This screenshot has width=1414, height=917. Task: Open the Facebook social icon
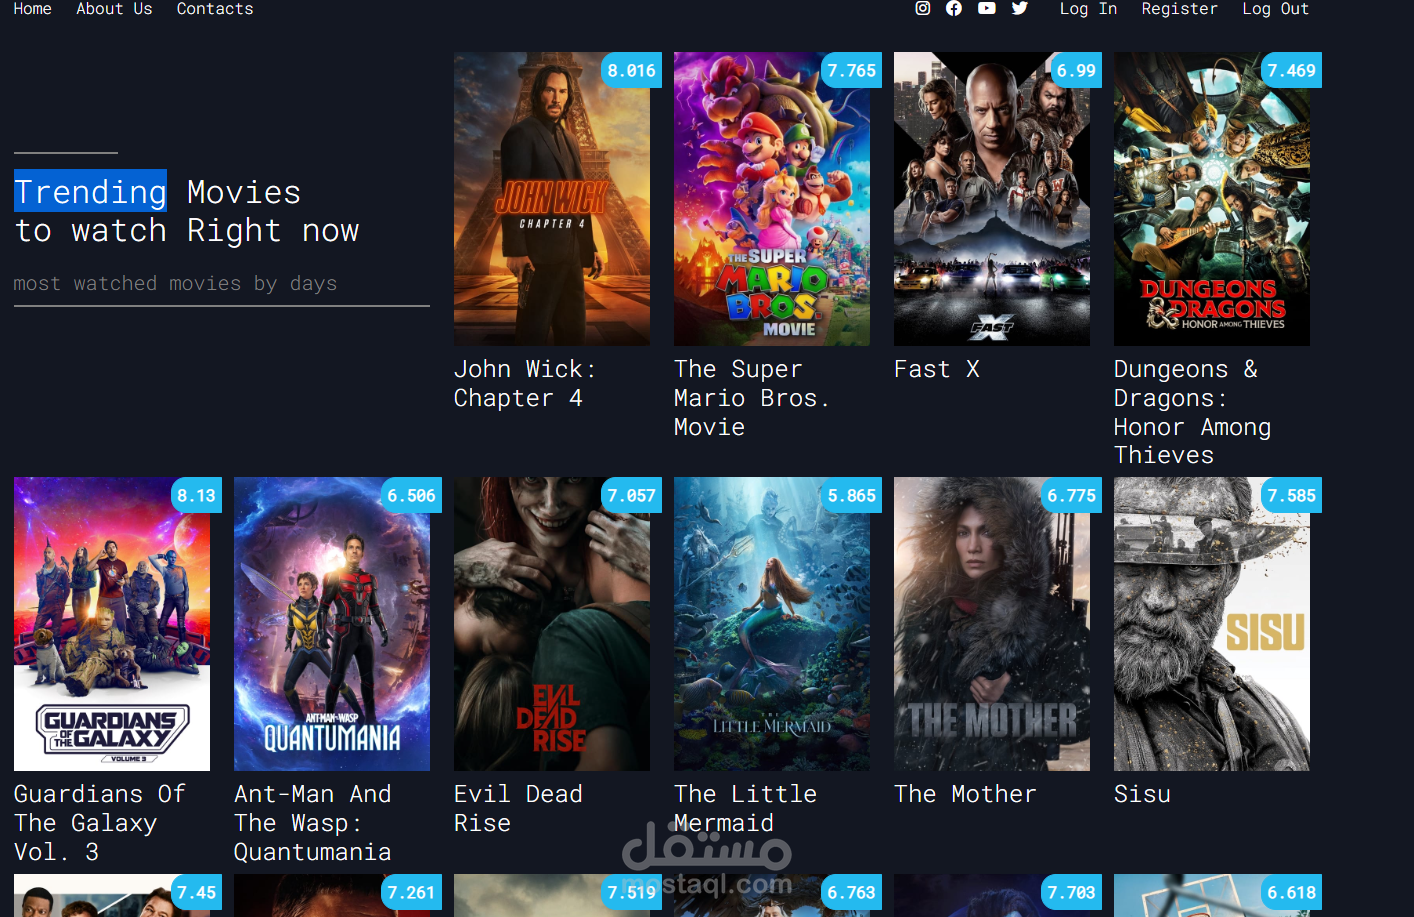[x=954, y=8]
